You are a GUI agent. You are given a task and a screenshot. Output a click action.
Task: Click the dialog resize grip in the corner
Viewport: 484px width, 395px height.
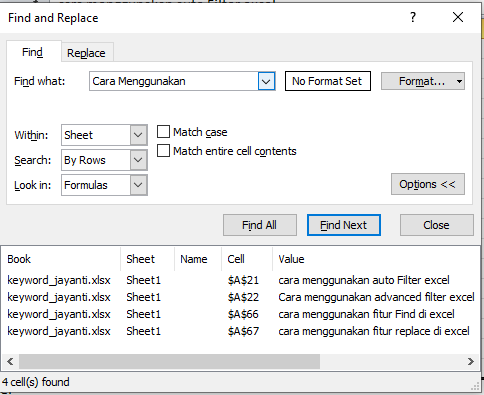tap(475, 386)
